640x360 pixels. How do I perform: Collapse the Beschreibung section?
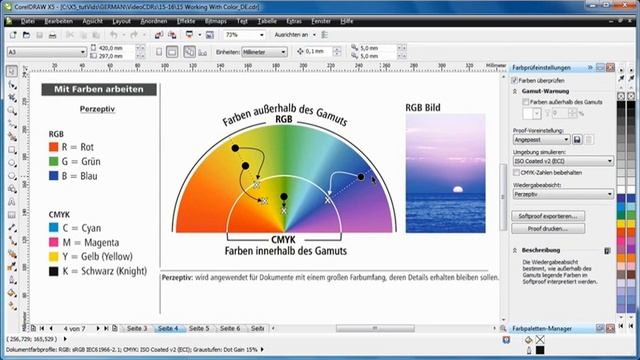(515, 250)
